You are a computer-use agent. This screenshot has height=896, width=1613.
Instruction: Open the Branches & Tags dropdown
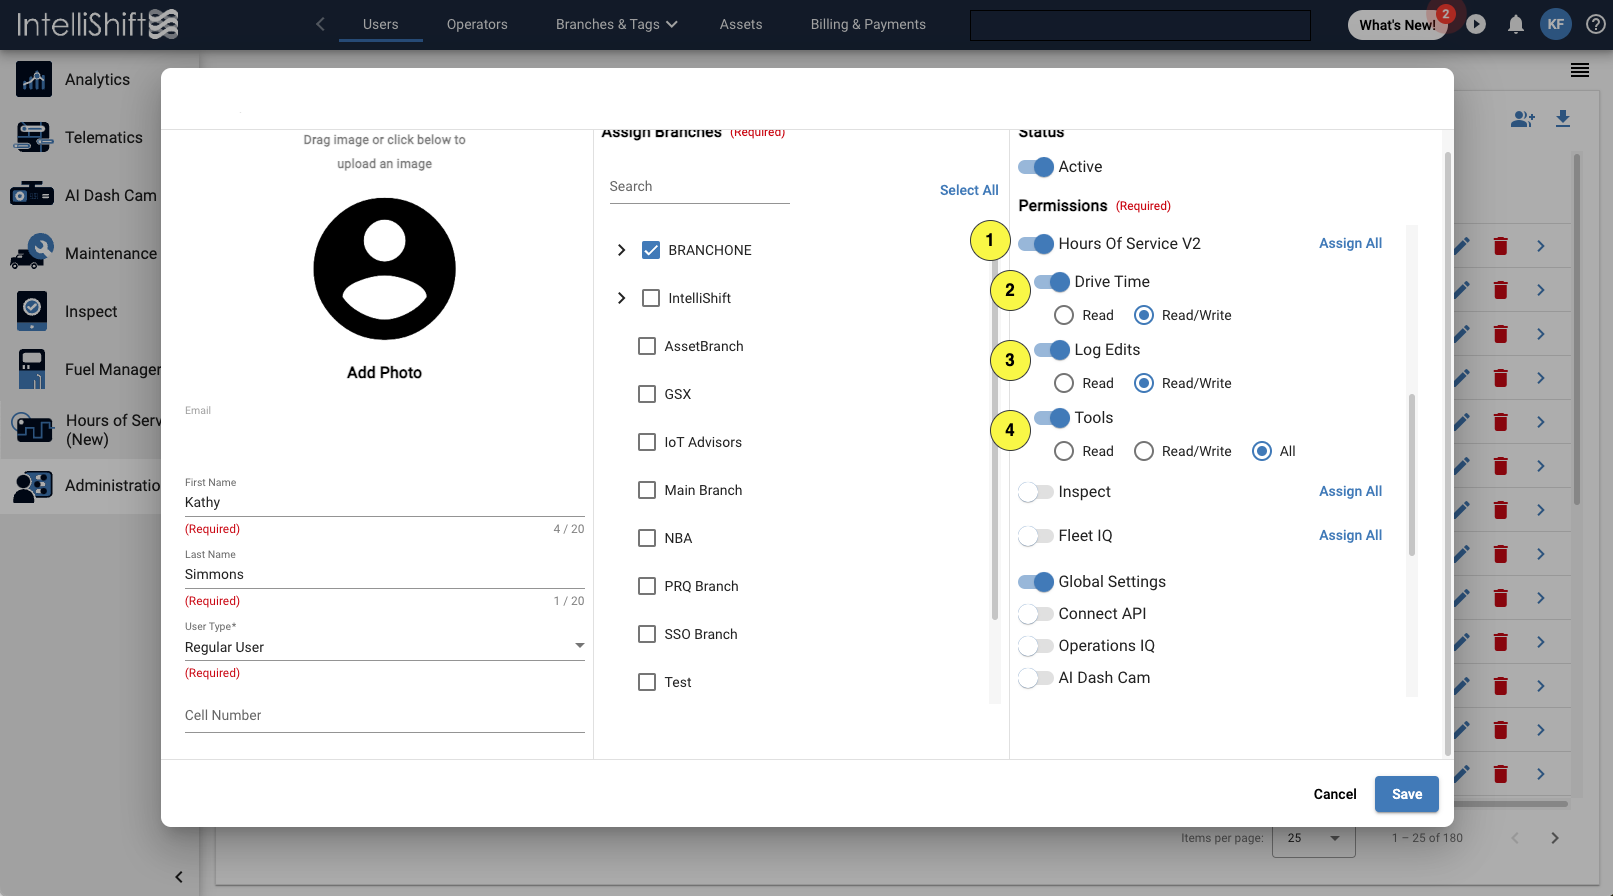coord(616,24)
